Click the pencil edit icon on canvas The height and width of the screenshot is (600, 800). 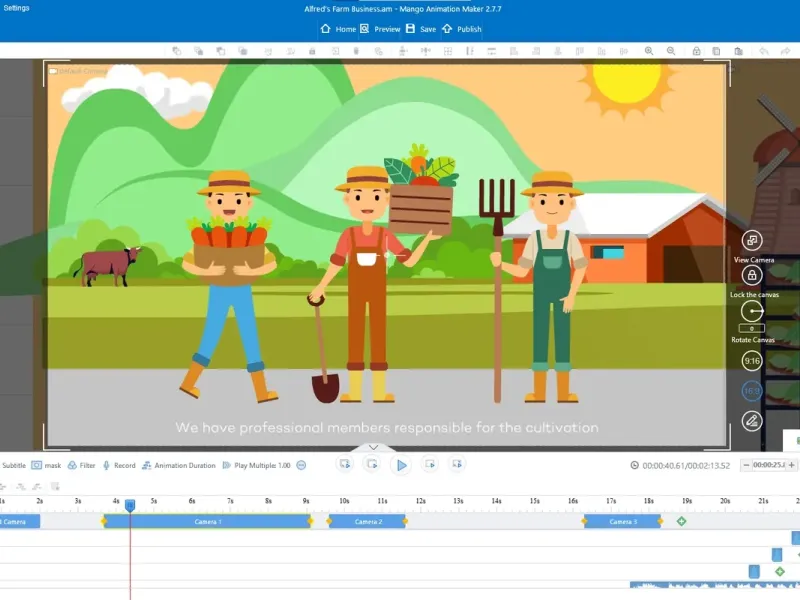[x=752, y=421]
